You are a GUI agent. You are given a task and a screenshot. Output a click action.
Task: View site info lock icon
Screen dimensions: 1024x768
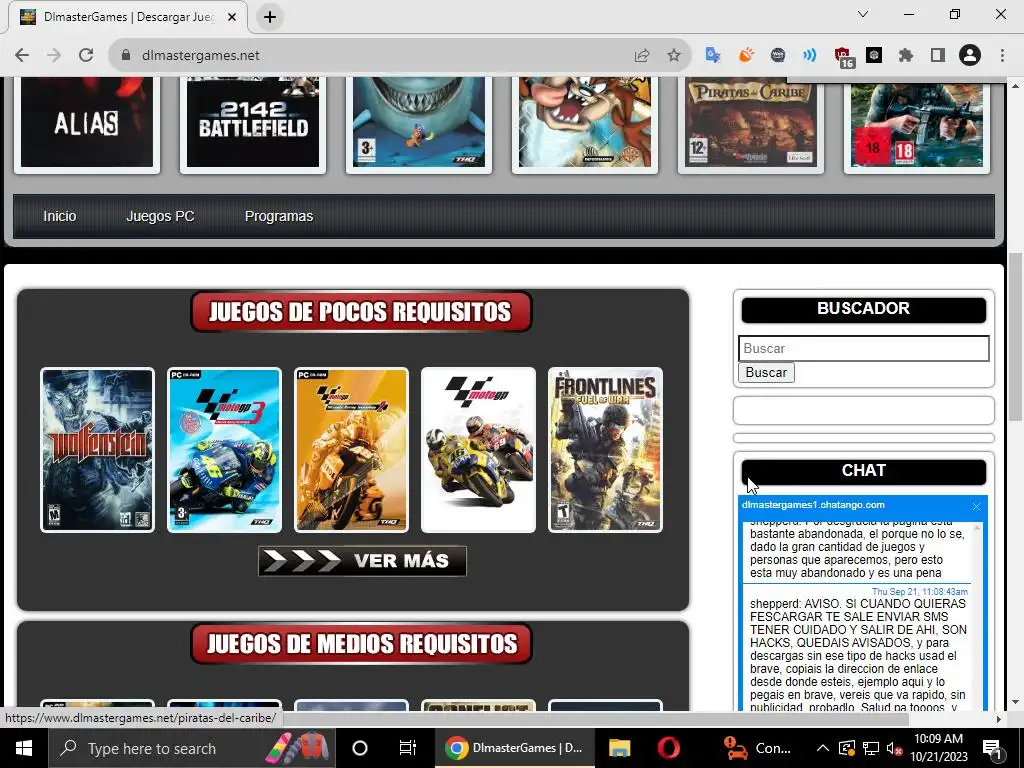click(126, 56)
